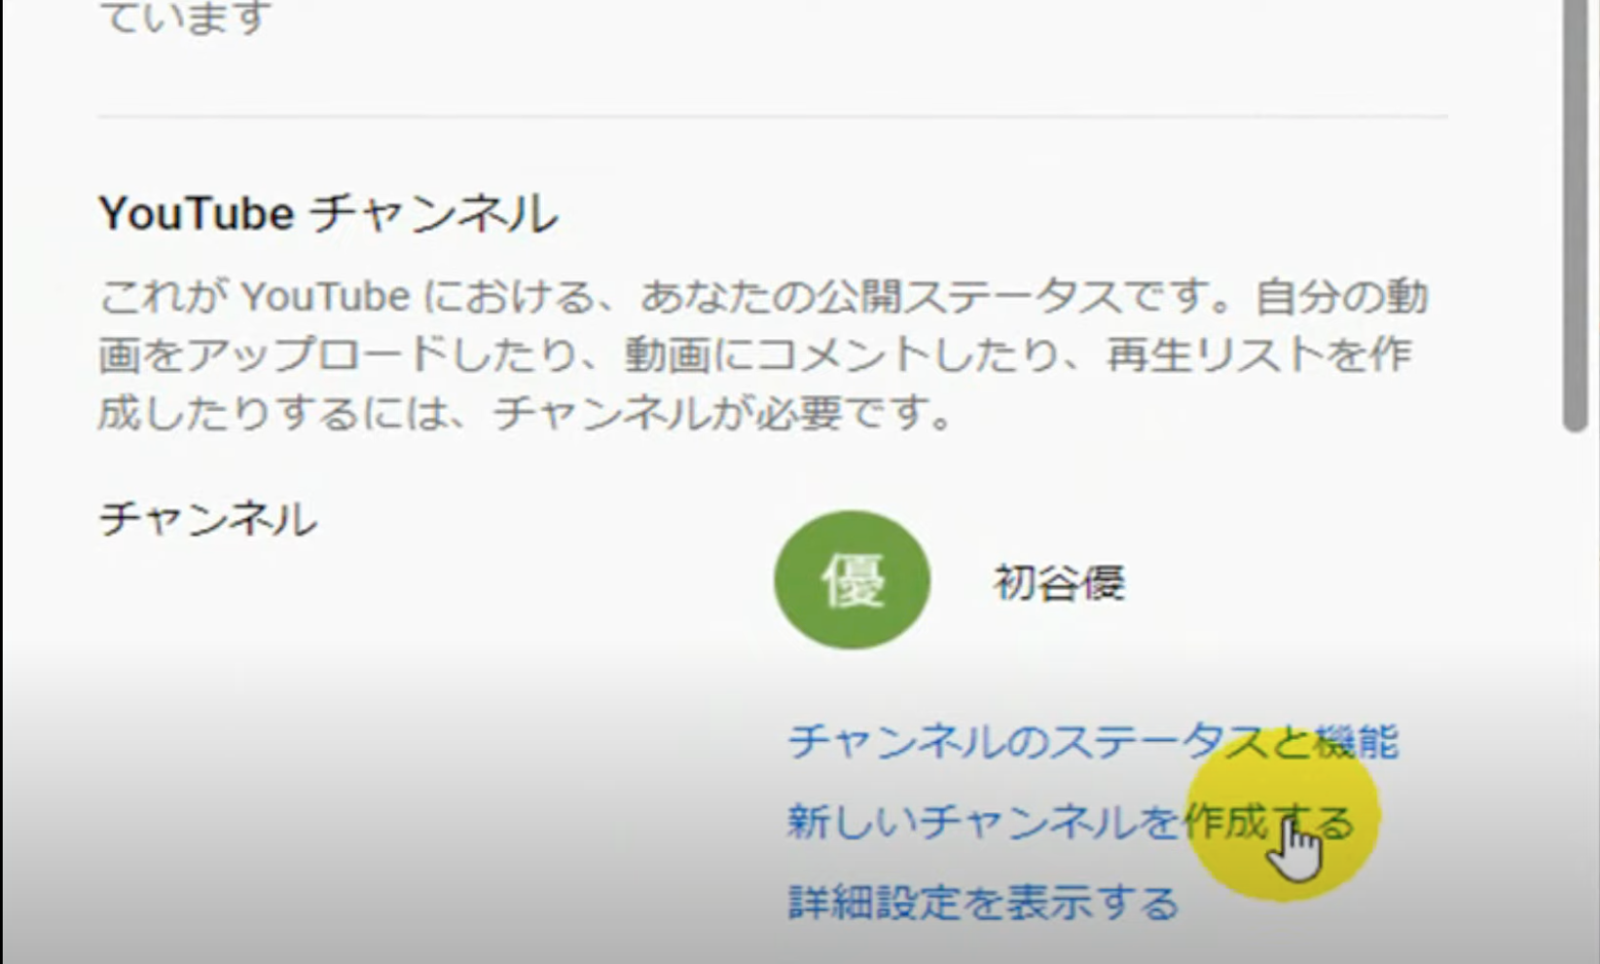Viewport: 1600px width, 964px height.
Task: Click the description line starting 成したりするには
Action: tap(525, 412)
